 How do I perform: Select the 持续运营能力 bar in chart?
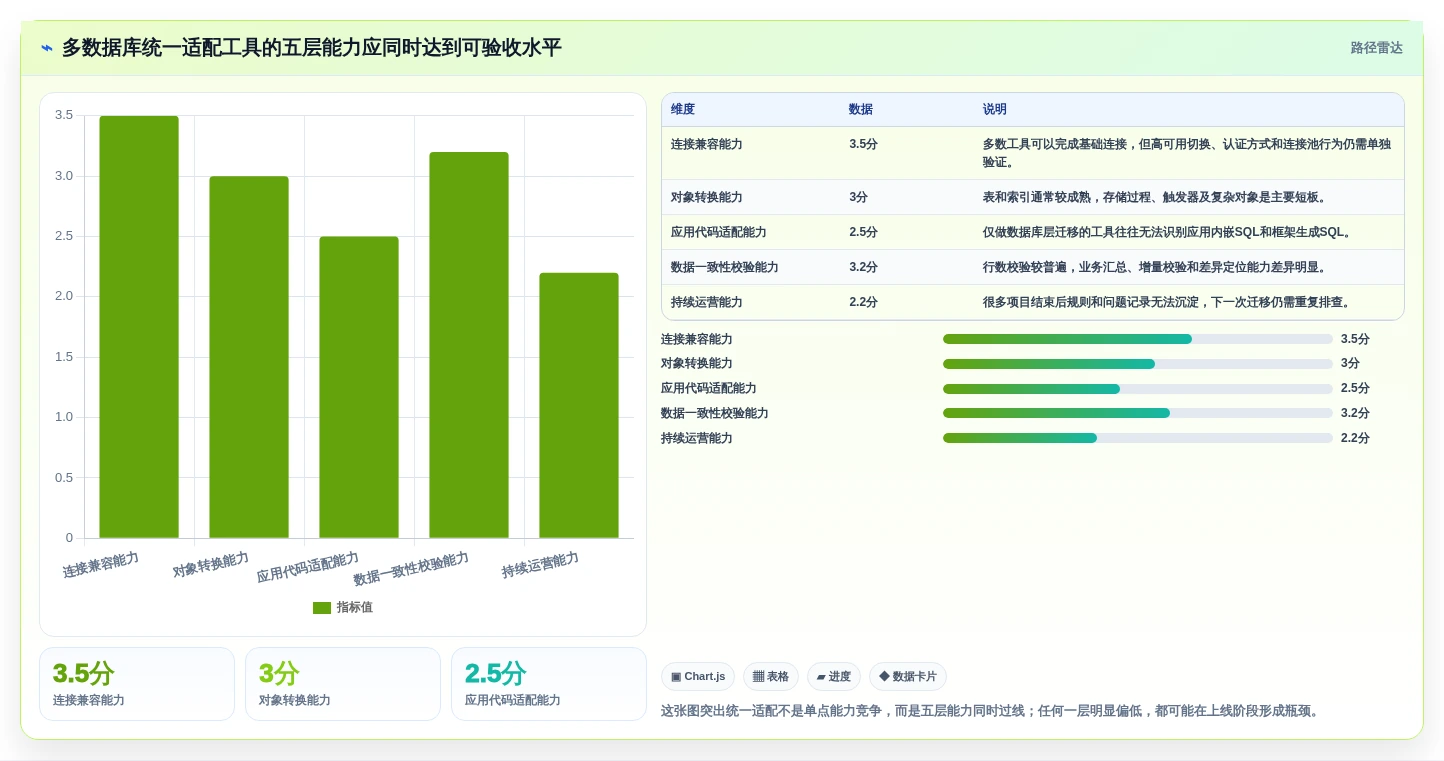click(579, 405)
